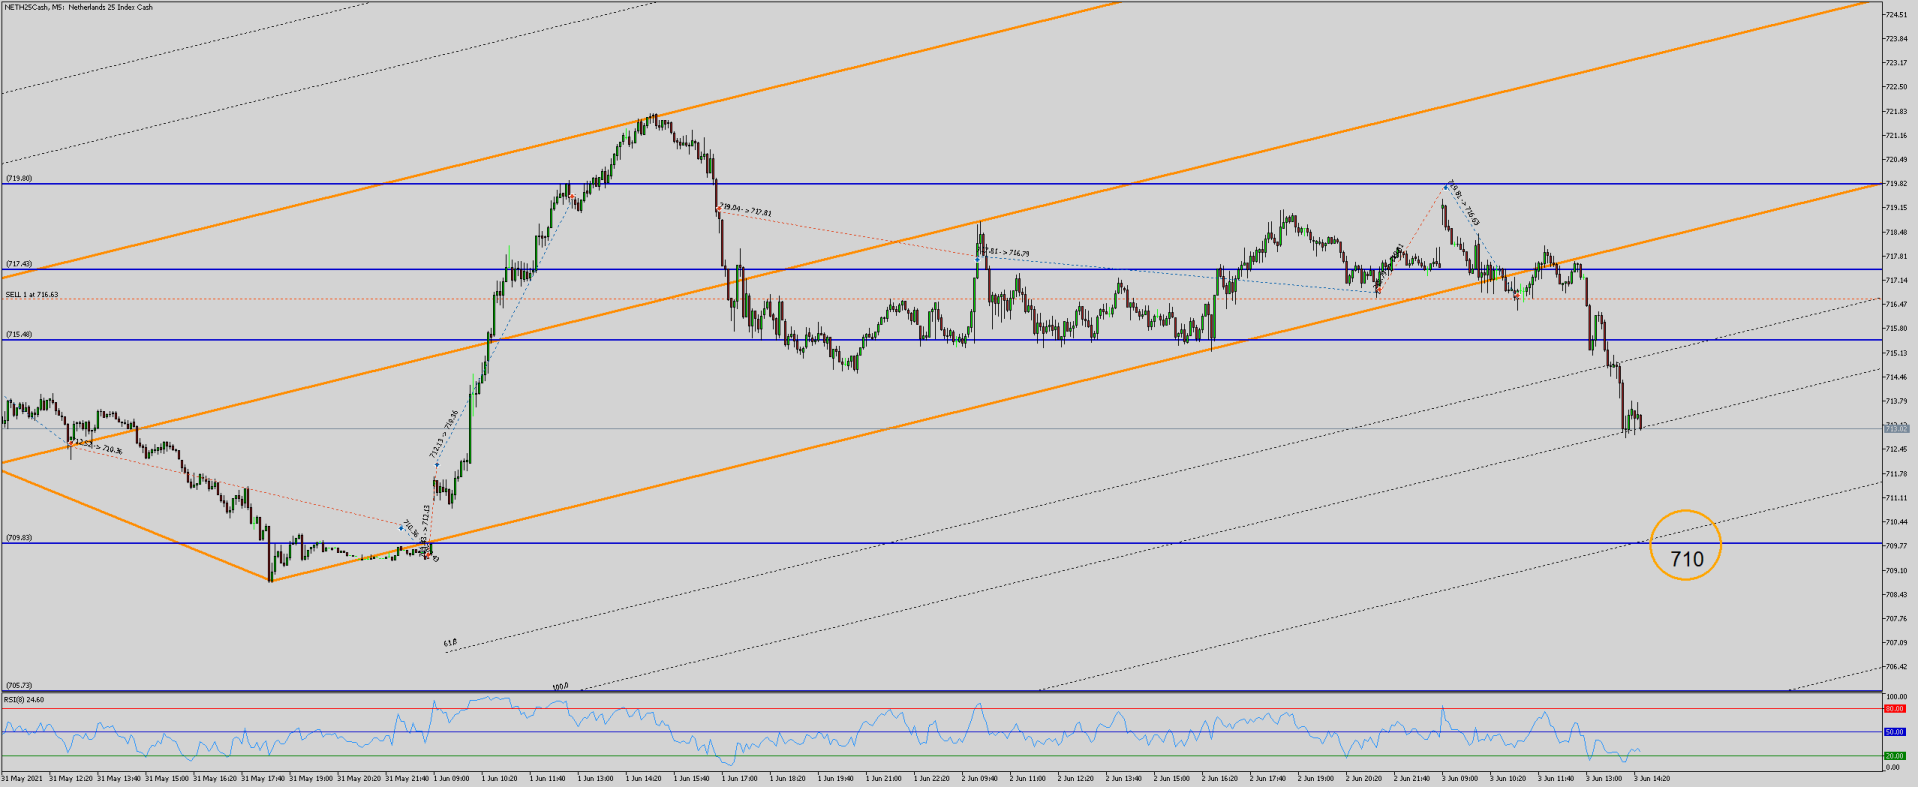Click the 100.00 RSI scale value

[1895, 696]
